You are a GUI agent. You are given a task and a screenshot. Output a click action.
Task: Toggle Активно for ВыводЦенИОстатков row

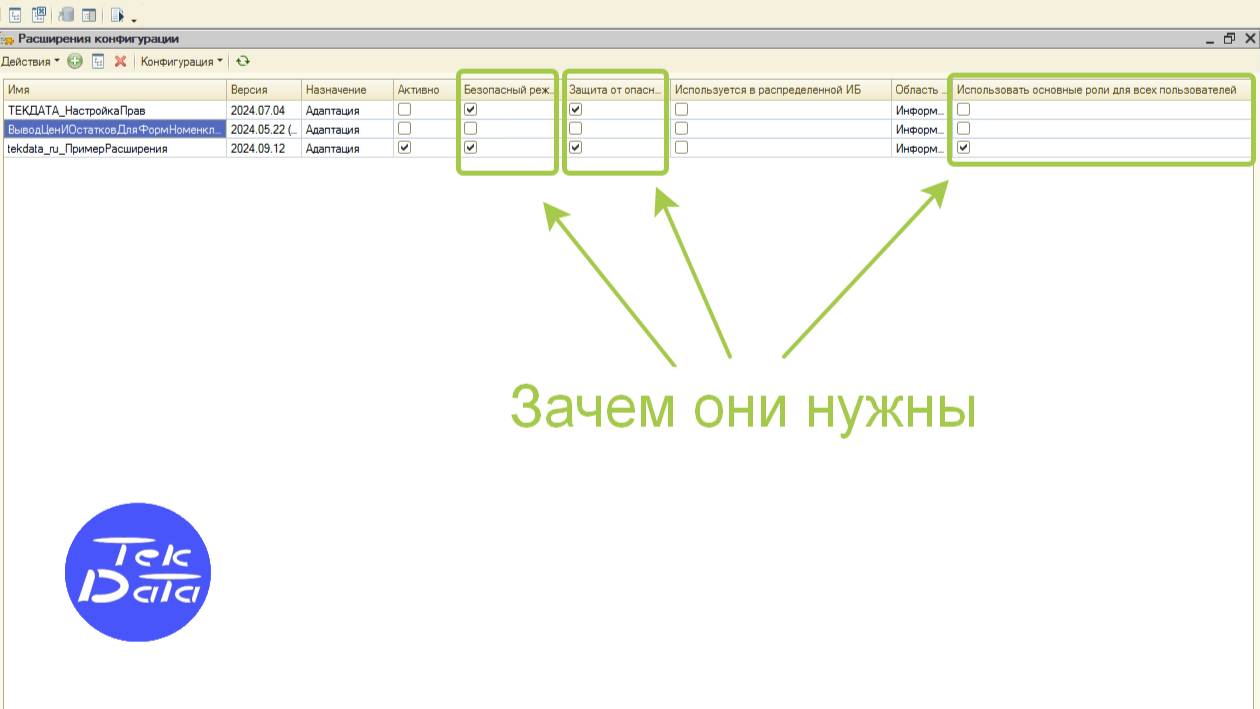404,128
